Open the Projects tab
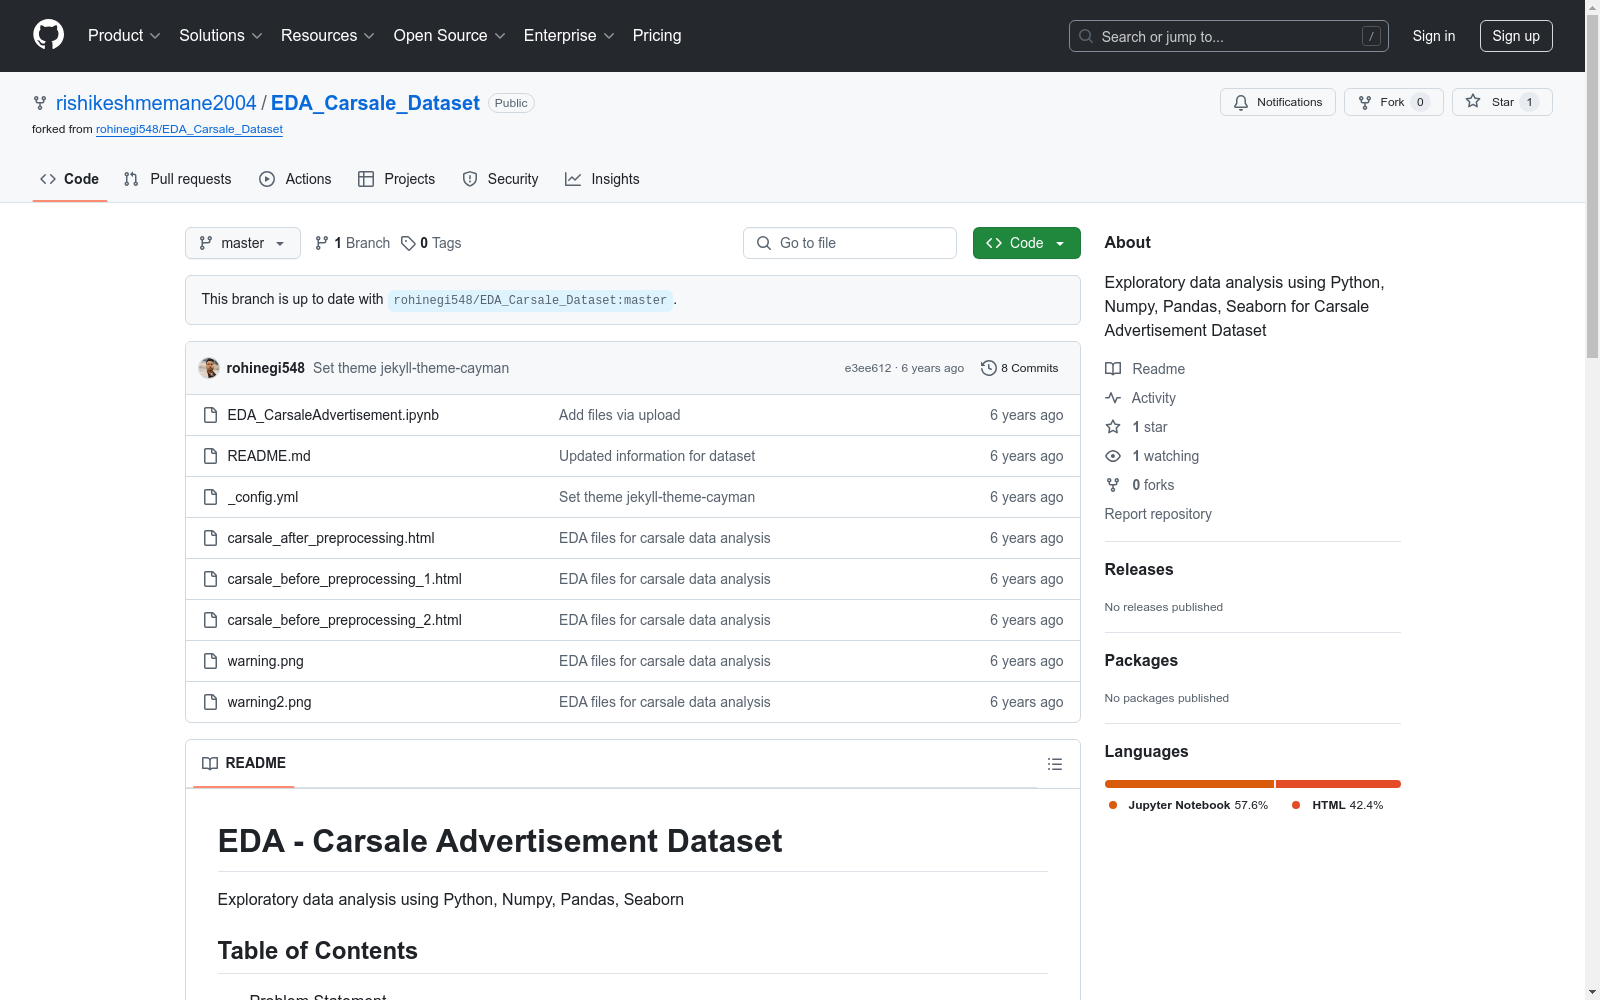Image resolution: width=1600 pixels, height=1000 pixels. (397, 179)
